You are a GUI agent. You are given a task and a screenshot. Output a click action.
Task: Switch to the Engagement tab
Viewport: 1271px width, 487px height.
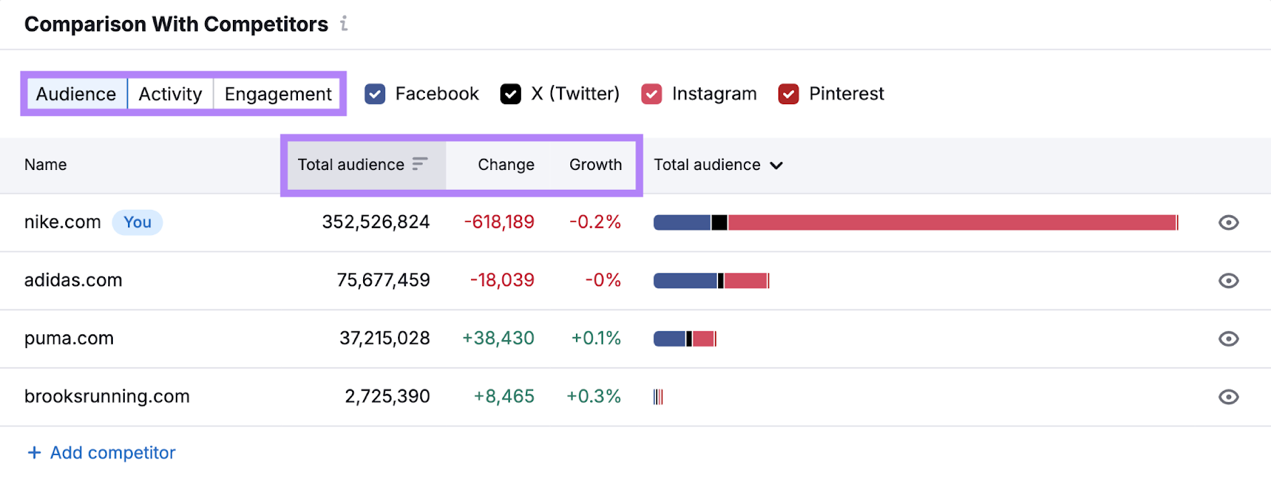(278, 94)
